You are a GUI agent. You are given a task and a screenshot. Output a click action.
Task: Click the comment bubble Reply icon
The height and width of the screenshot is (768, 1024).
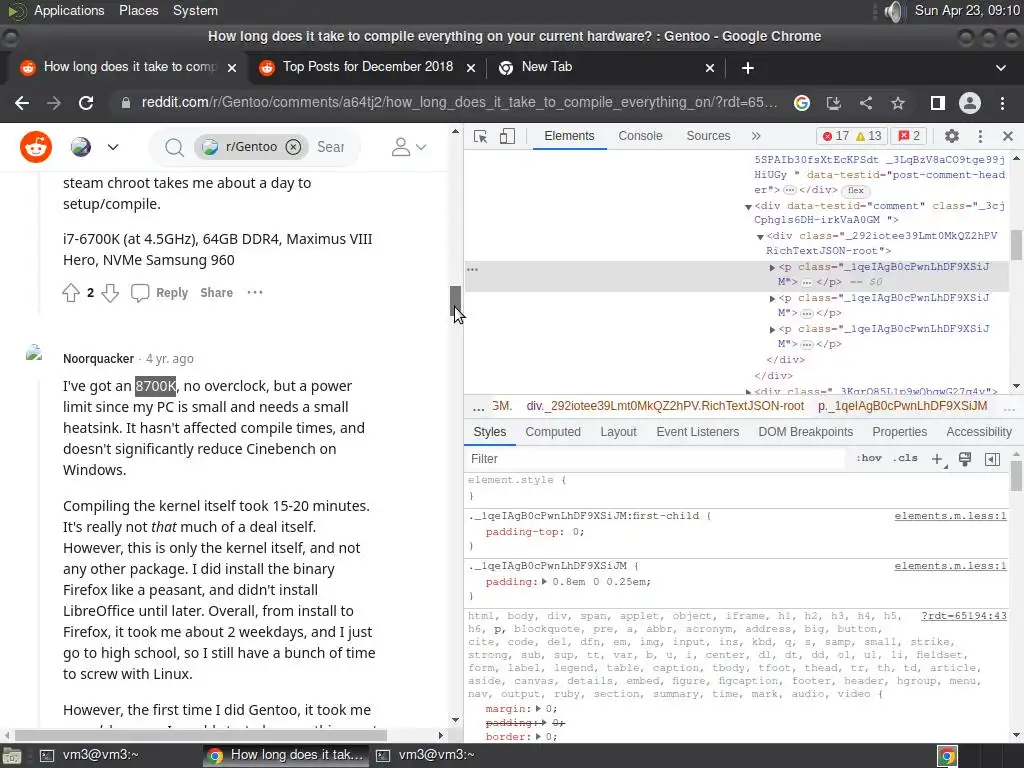[x=140, y=293]
